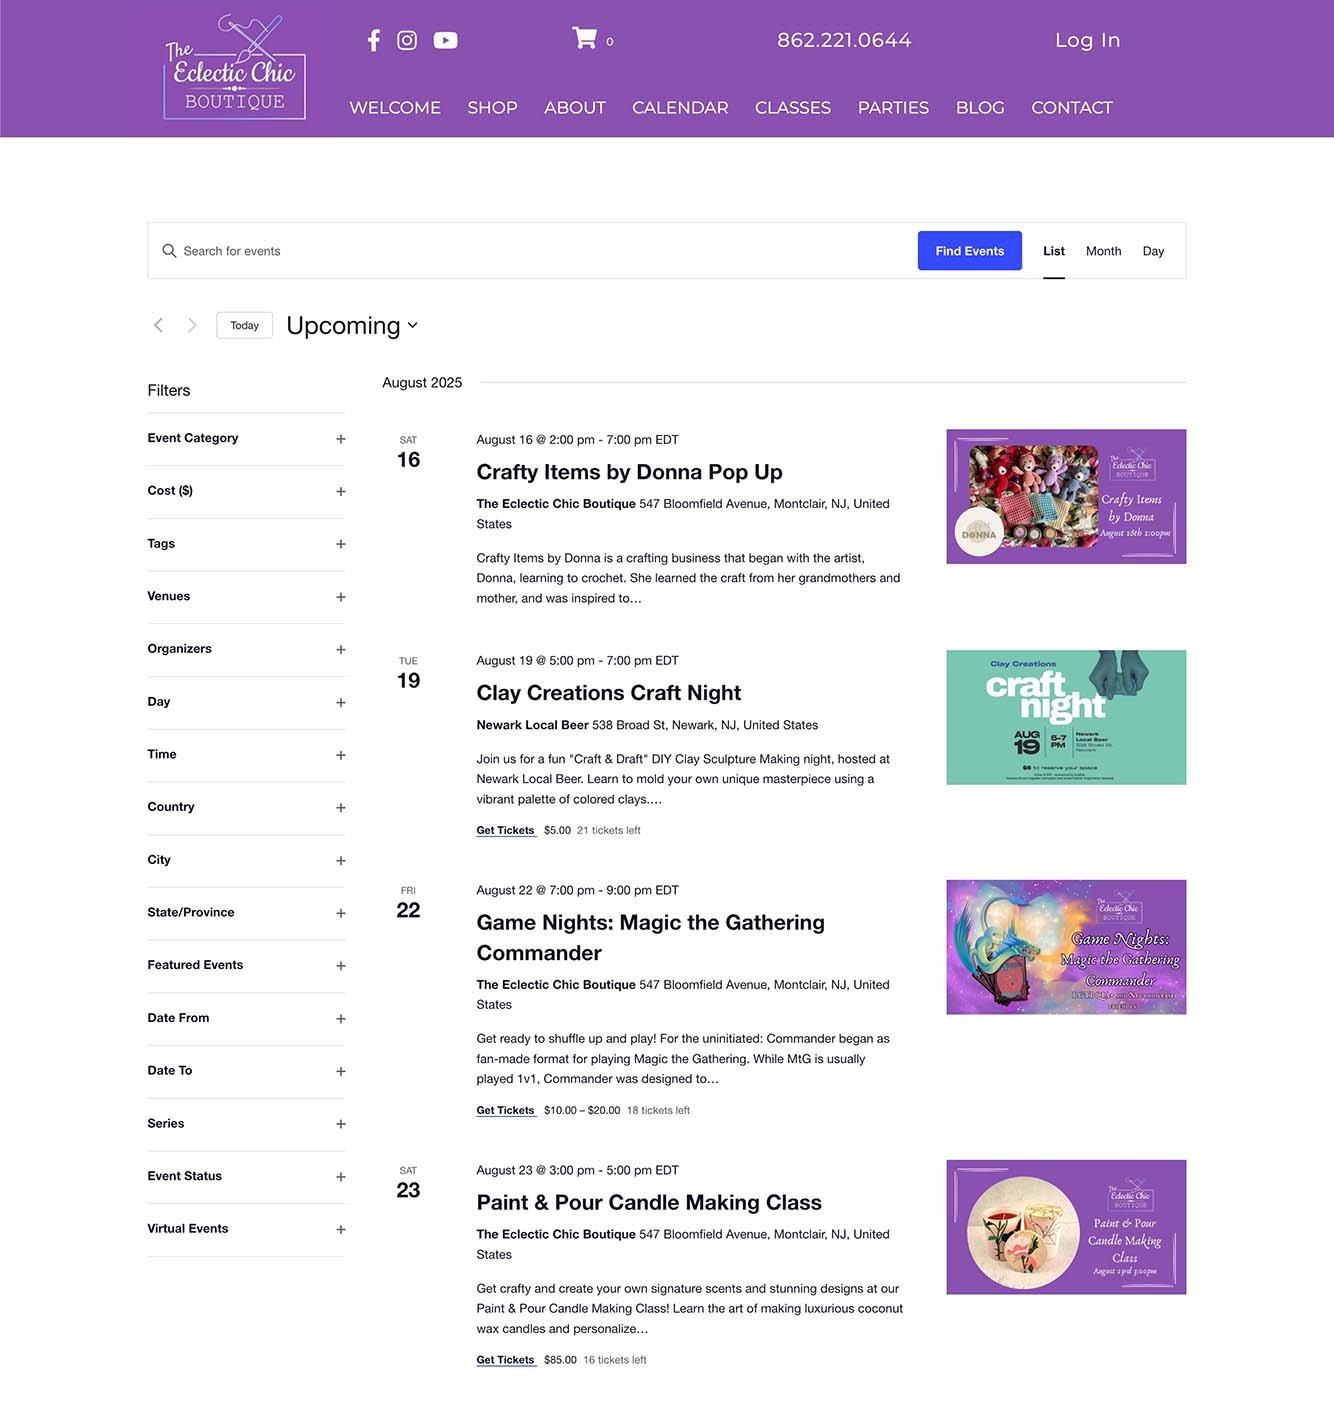Click the search magnifier icon
The image size is (1334, 1408).
(x=169, y=251)
